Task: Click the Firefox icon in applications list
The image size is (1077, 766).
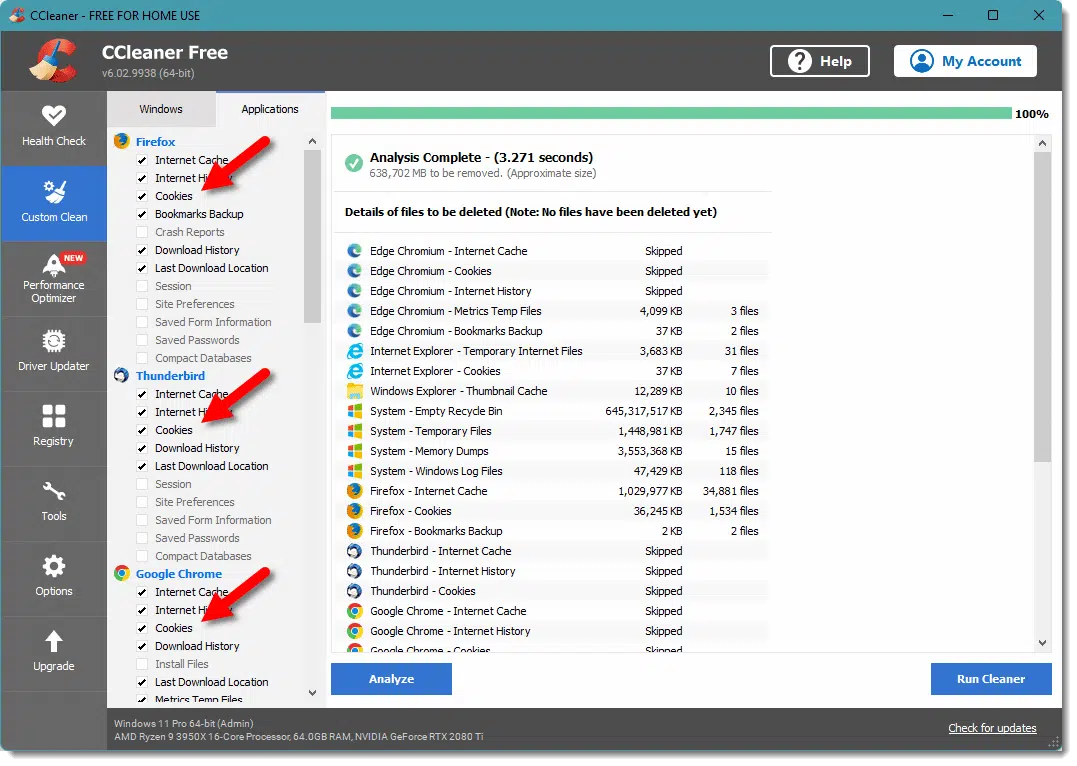Action: coord(122,141)
